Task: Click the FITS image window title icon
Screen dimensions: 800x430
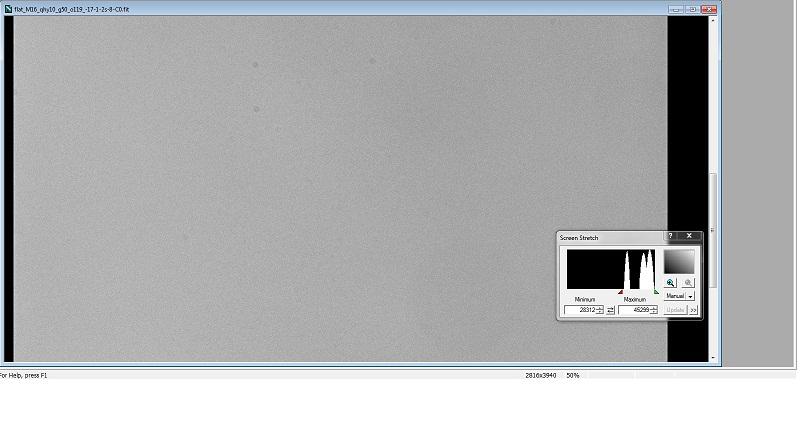Action: tap(8, 9)
